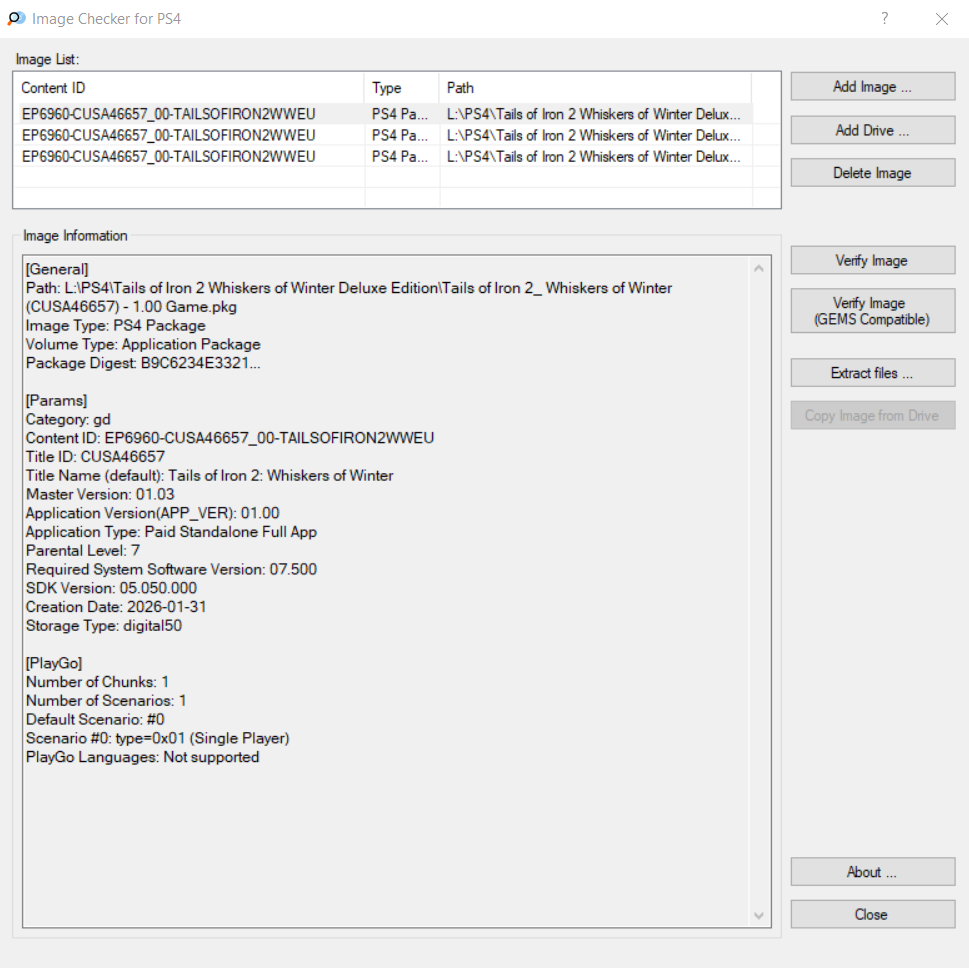Viewport: 969px width, 968px height.
Task: Click the Package Digest line in Image Information
Action: point(143,363)
